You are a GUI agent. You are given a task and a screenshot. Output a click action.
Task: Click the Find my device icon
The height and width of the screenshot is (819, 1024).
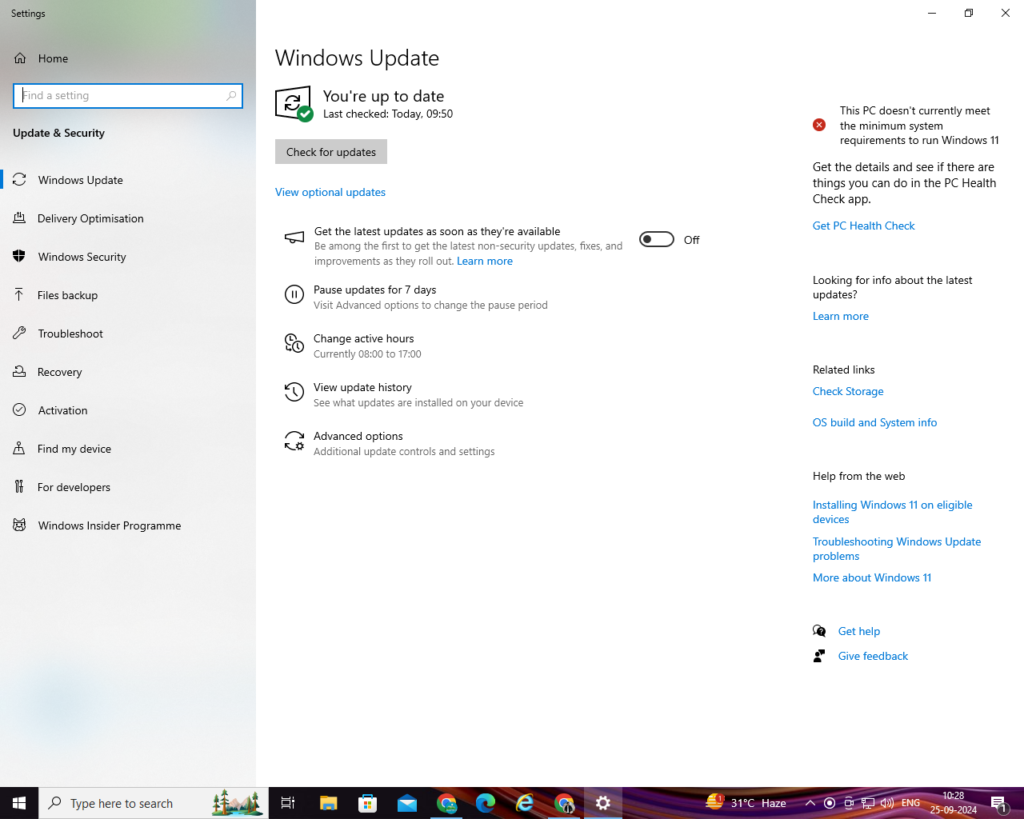point(19,449)
